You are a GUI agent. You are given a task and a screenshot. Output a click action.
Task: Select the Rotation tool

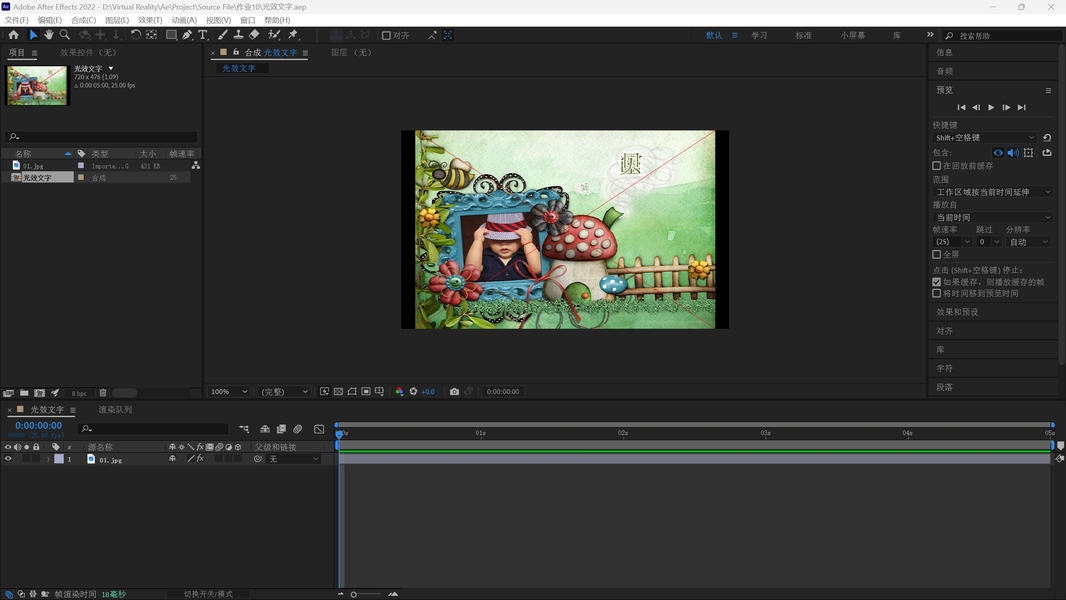click(135, 35)
